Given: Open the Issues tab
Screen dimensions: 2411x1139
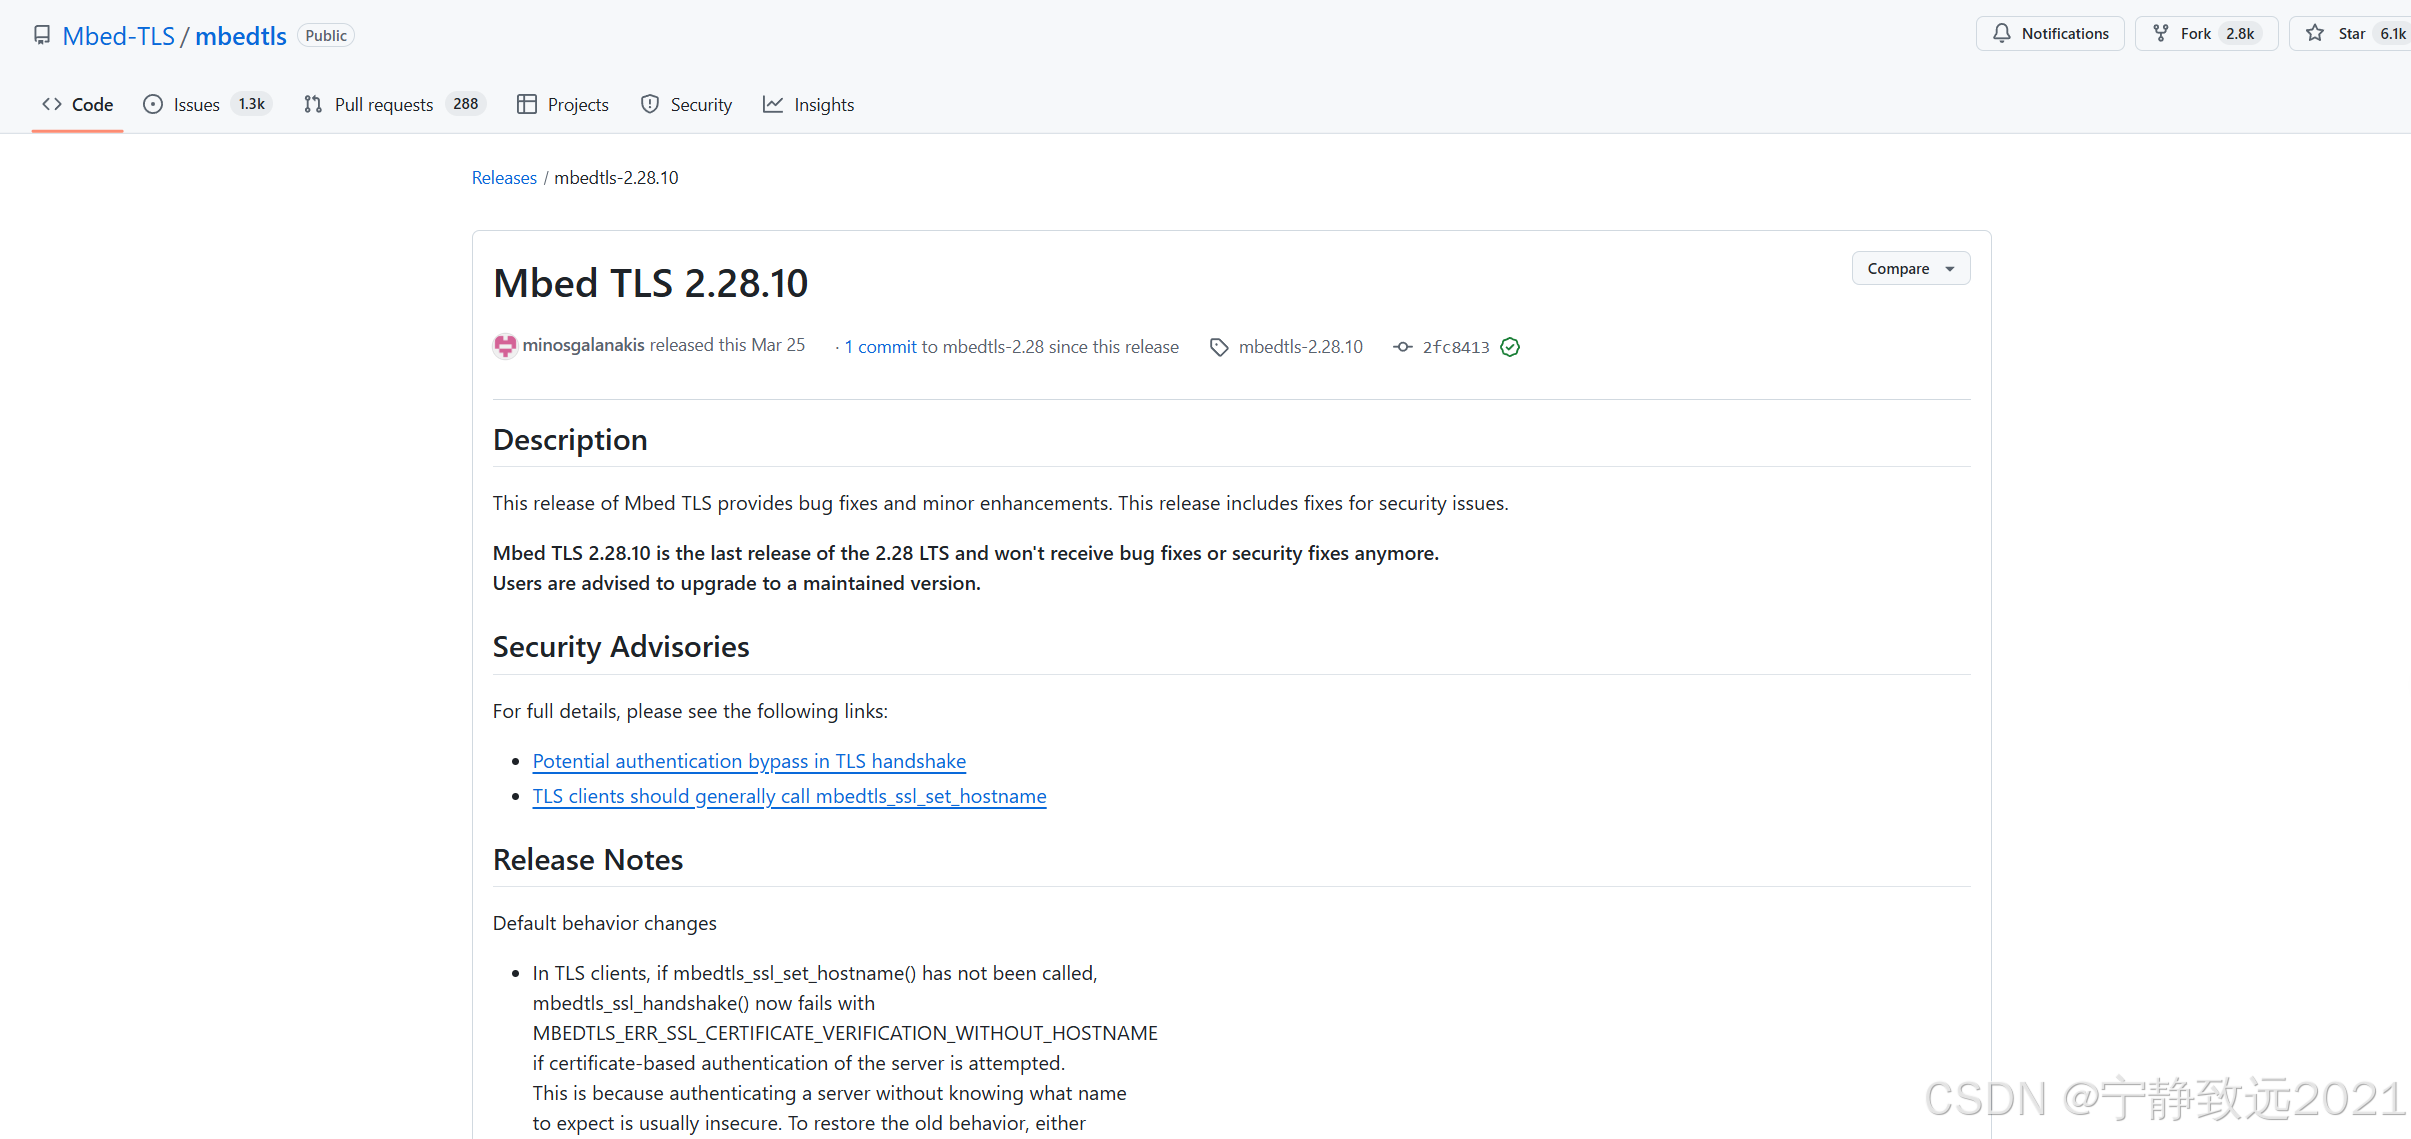Looking at the screenshot, I should 207,104.
